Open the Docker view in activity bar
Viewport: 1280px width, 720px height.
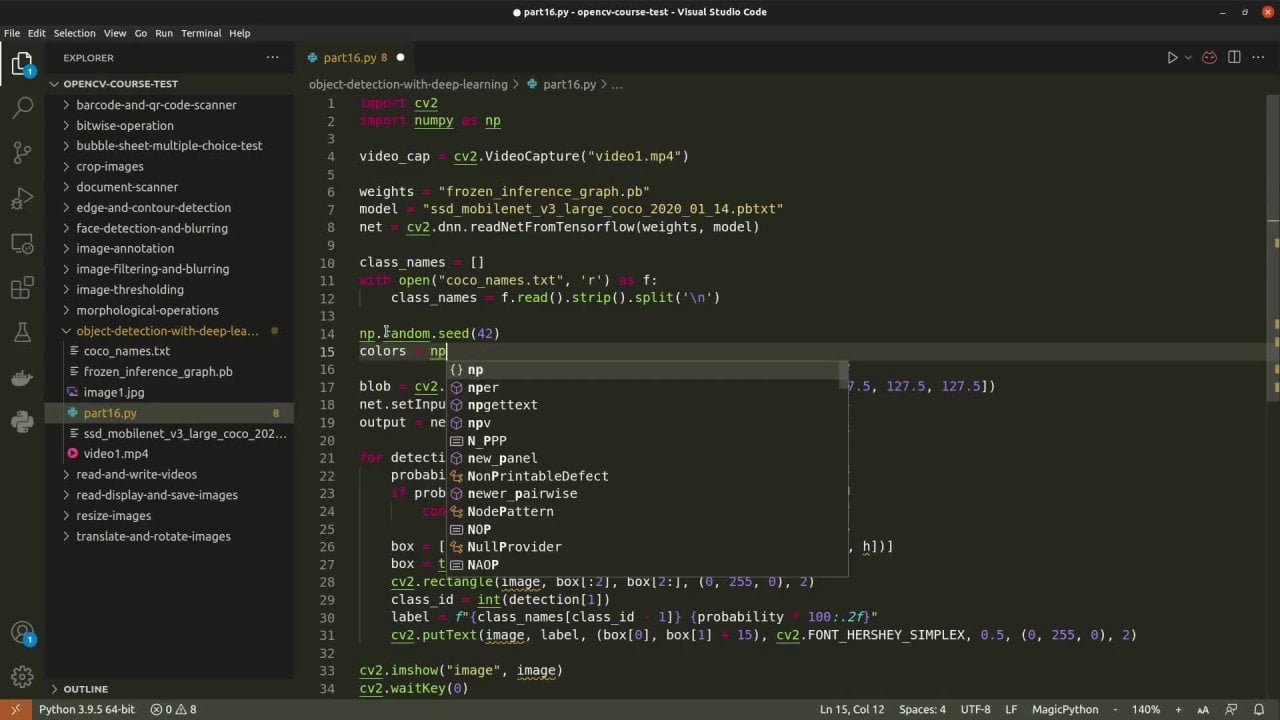tap(22, 378)
